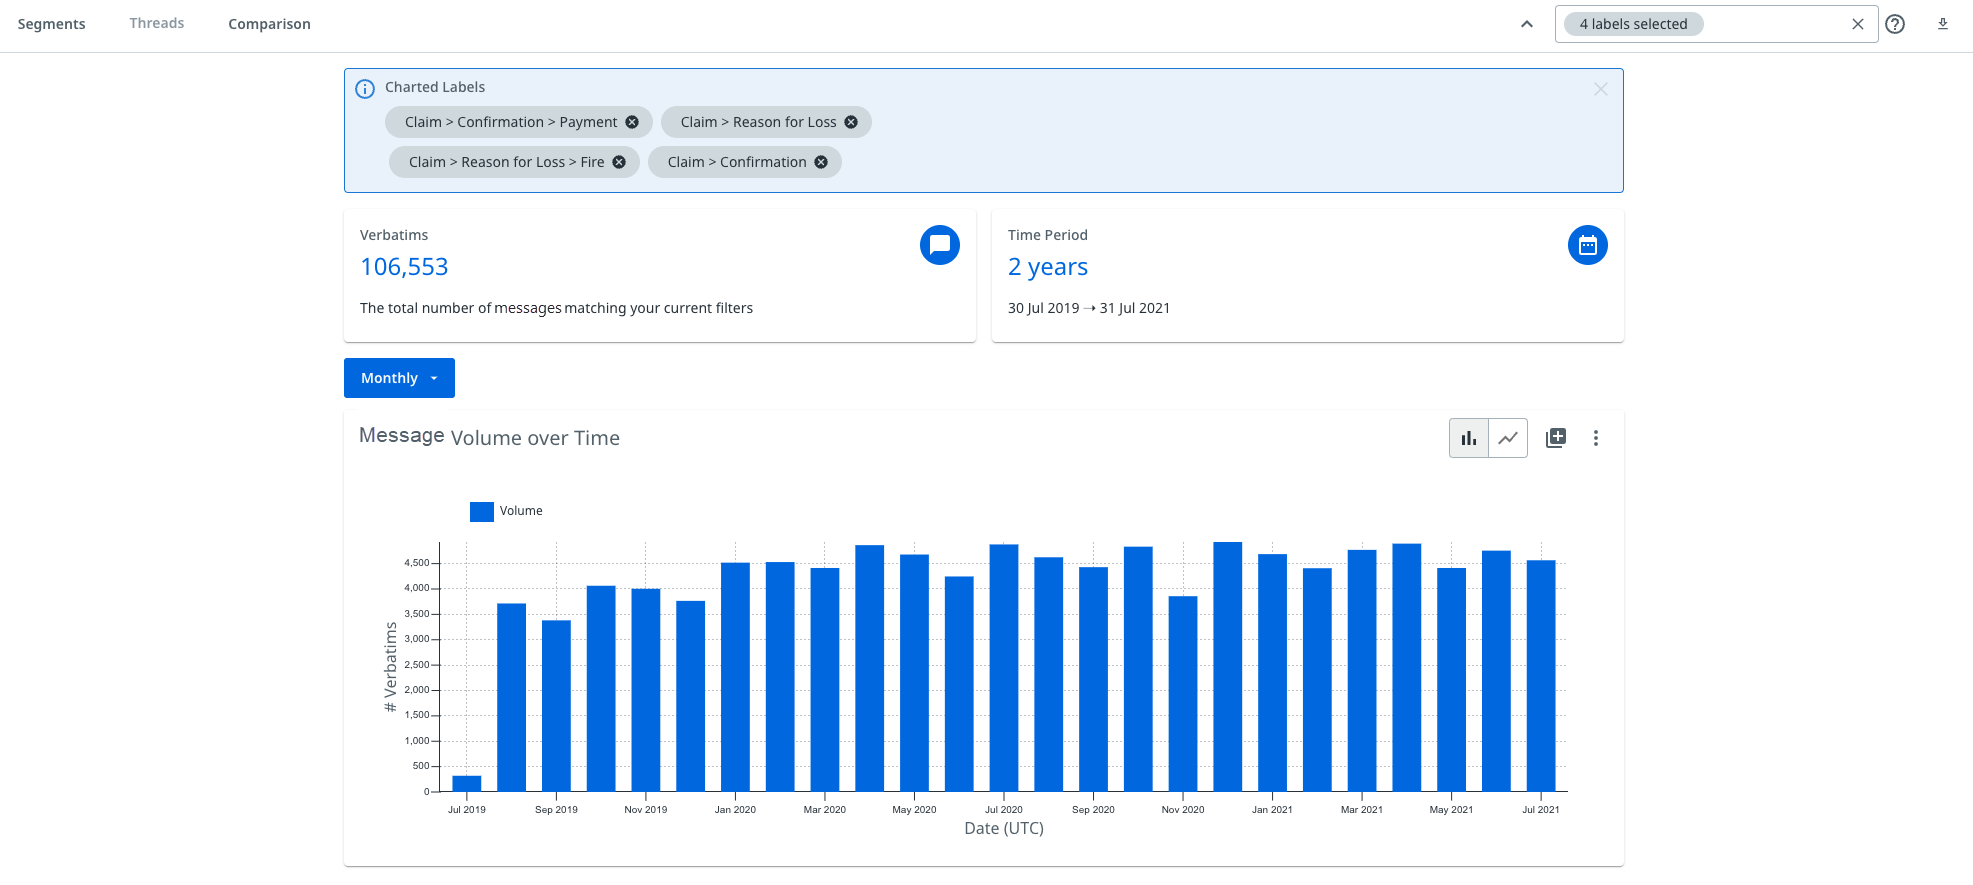Click the Time Period calendar icon
The width and height of the screenshot is (1973, 885).
click(1587, 245)
